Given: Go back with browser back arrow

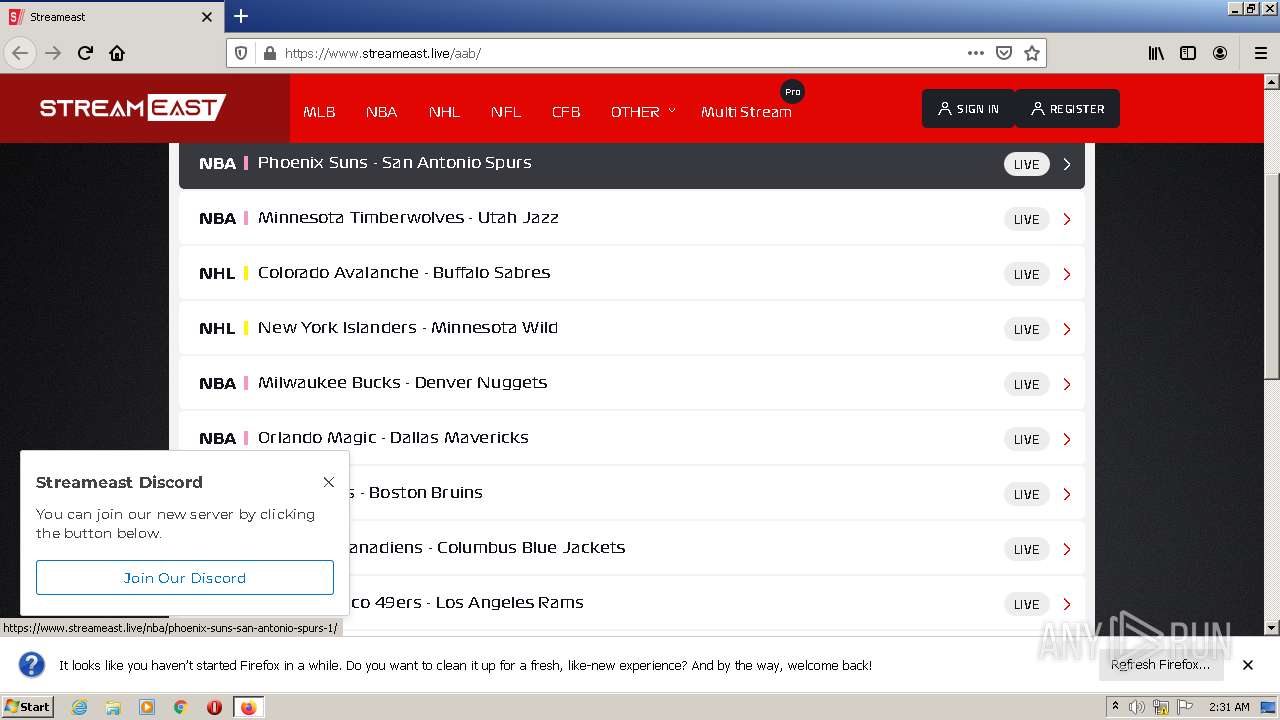Looking at the screenshot, I should pos(20,53).
